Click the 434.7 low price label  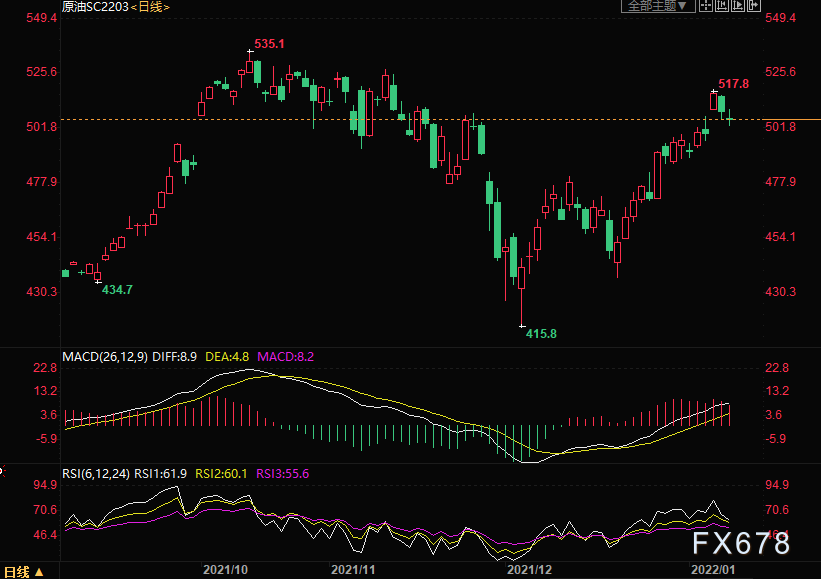(117, 290)
